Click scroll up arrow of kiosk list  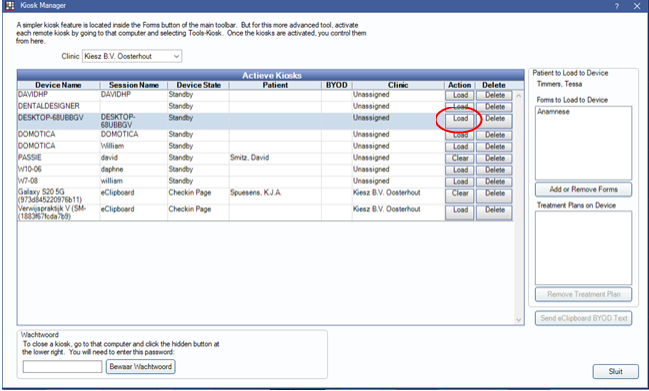(519, 96)
